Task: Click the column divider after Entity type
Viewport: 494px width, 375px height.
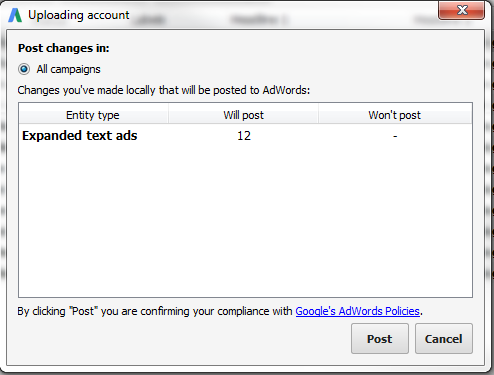Action: (168, 115)
